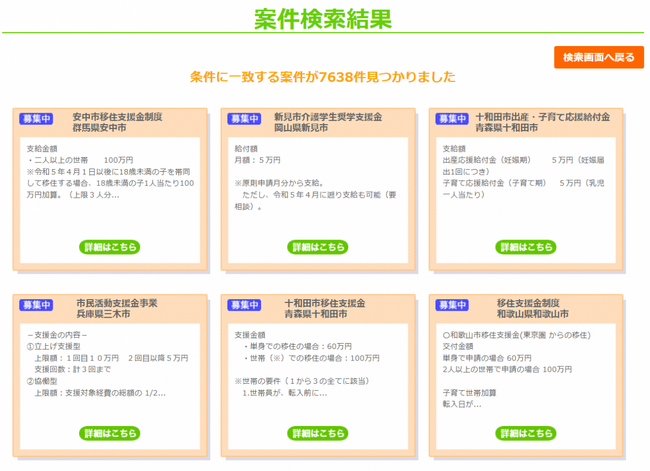This screenshot has height=471, width=650.
Task: Click the 安中市移住支援金制度 群馬県安中市 title
Action: coord(117,123)
